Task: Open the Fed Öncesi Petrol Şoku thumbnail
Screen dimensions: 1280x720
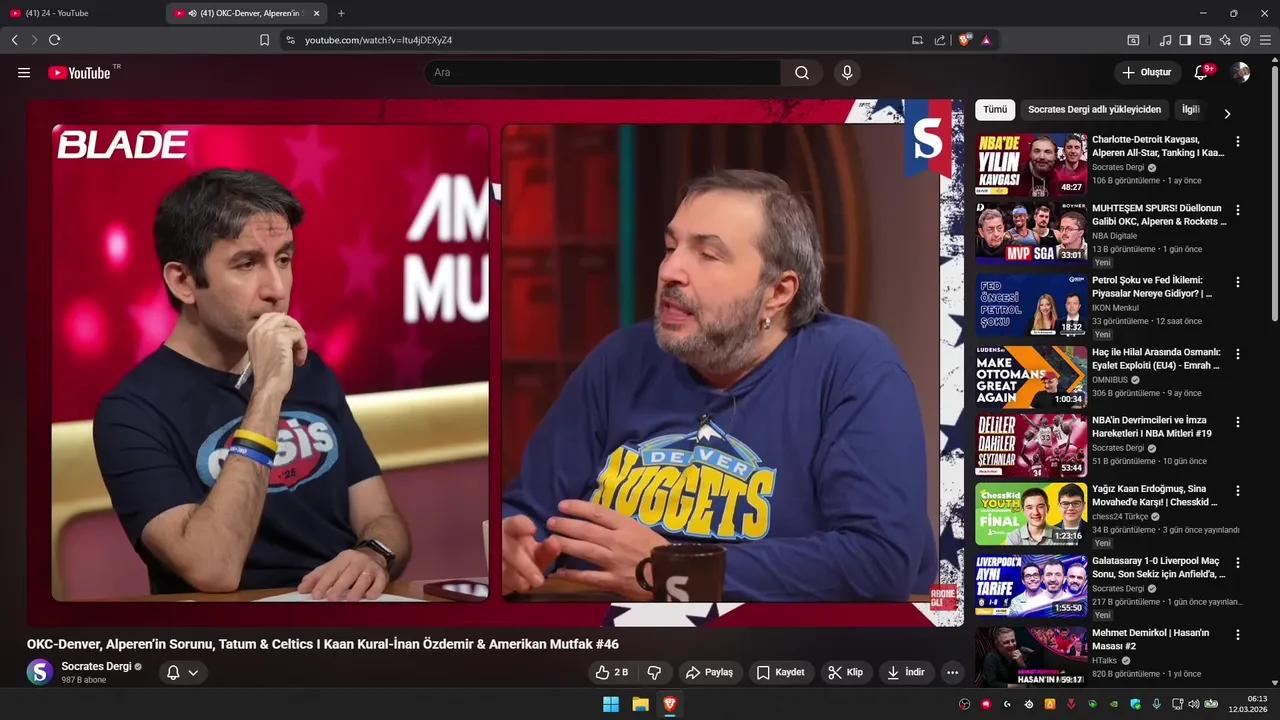Action: click(x=1031, y=305)
